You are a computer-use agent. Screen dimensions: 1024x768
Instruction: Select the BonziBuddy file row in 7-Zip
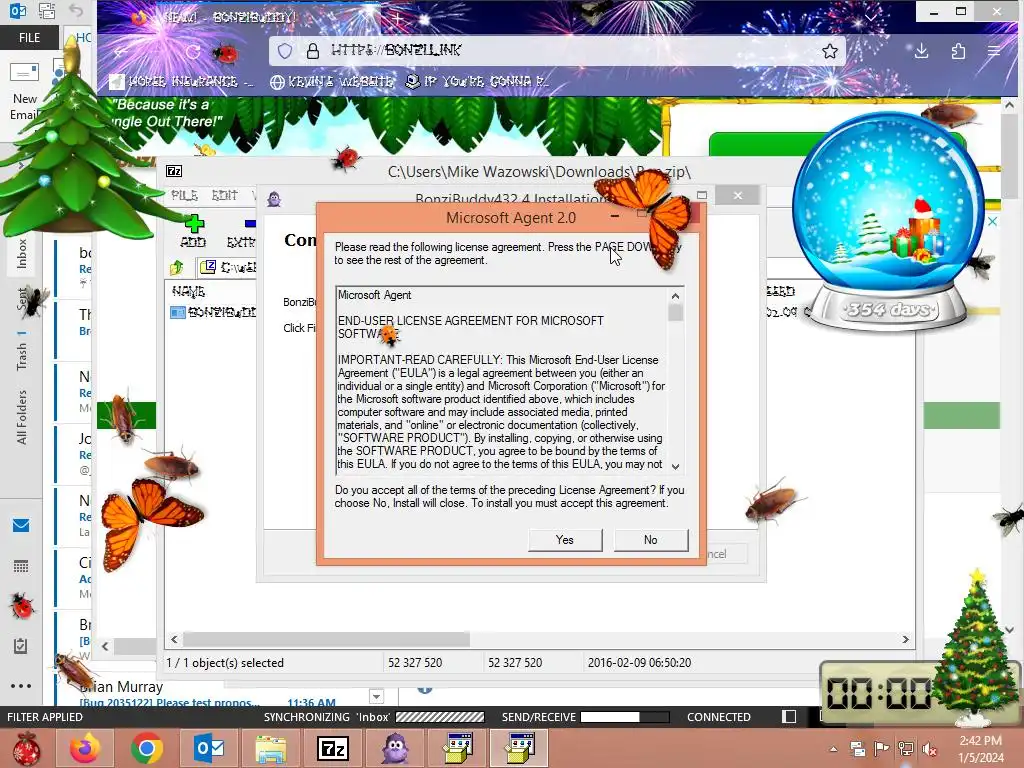pos(213,312)
